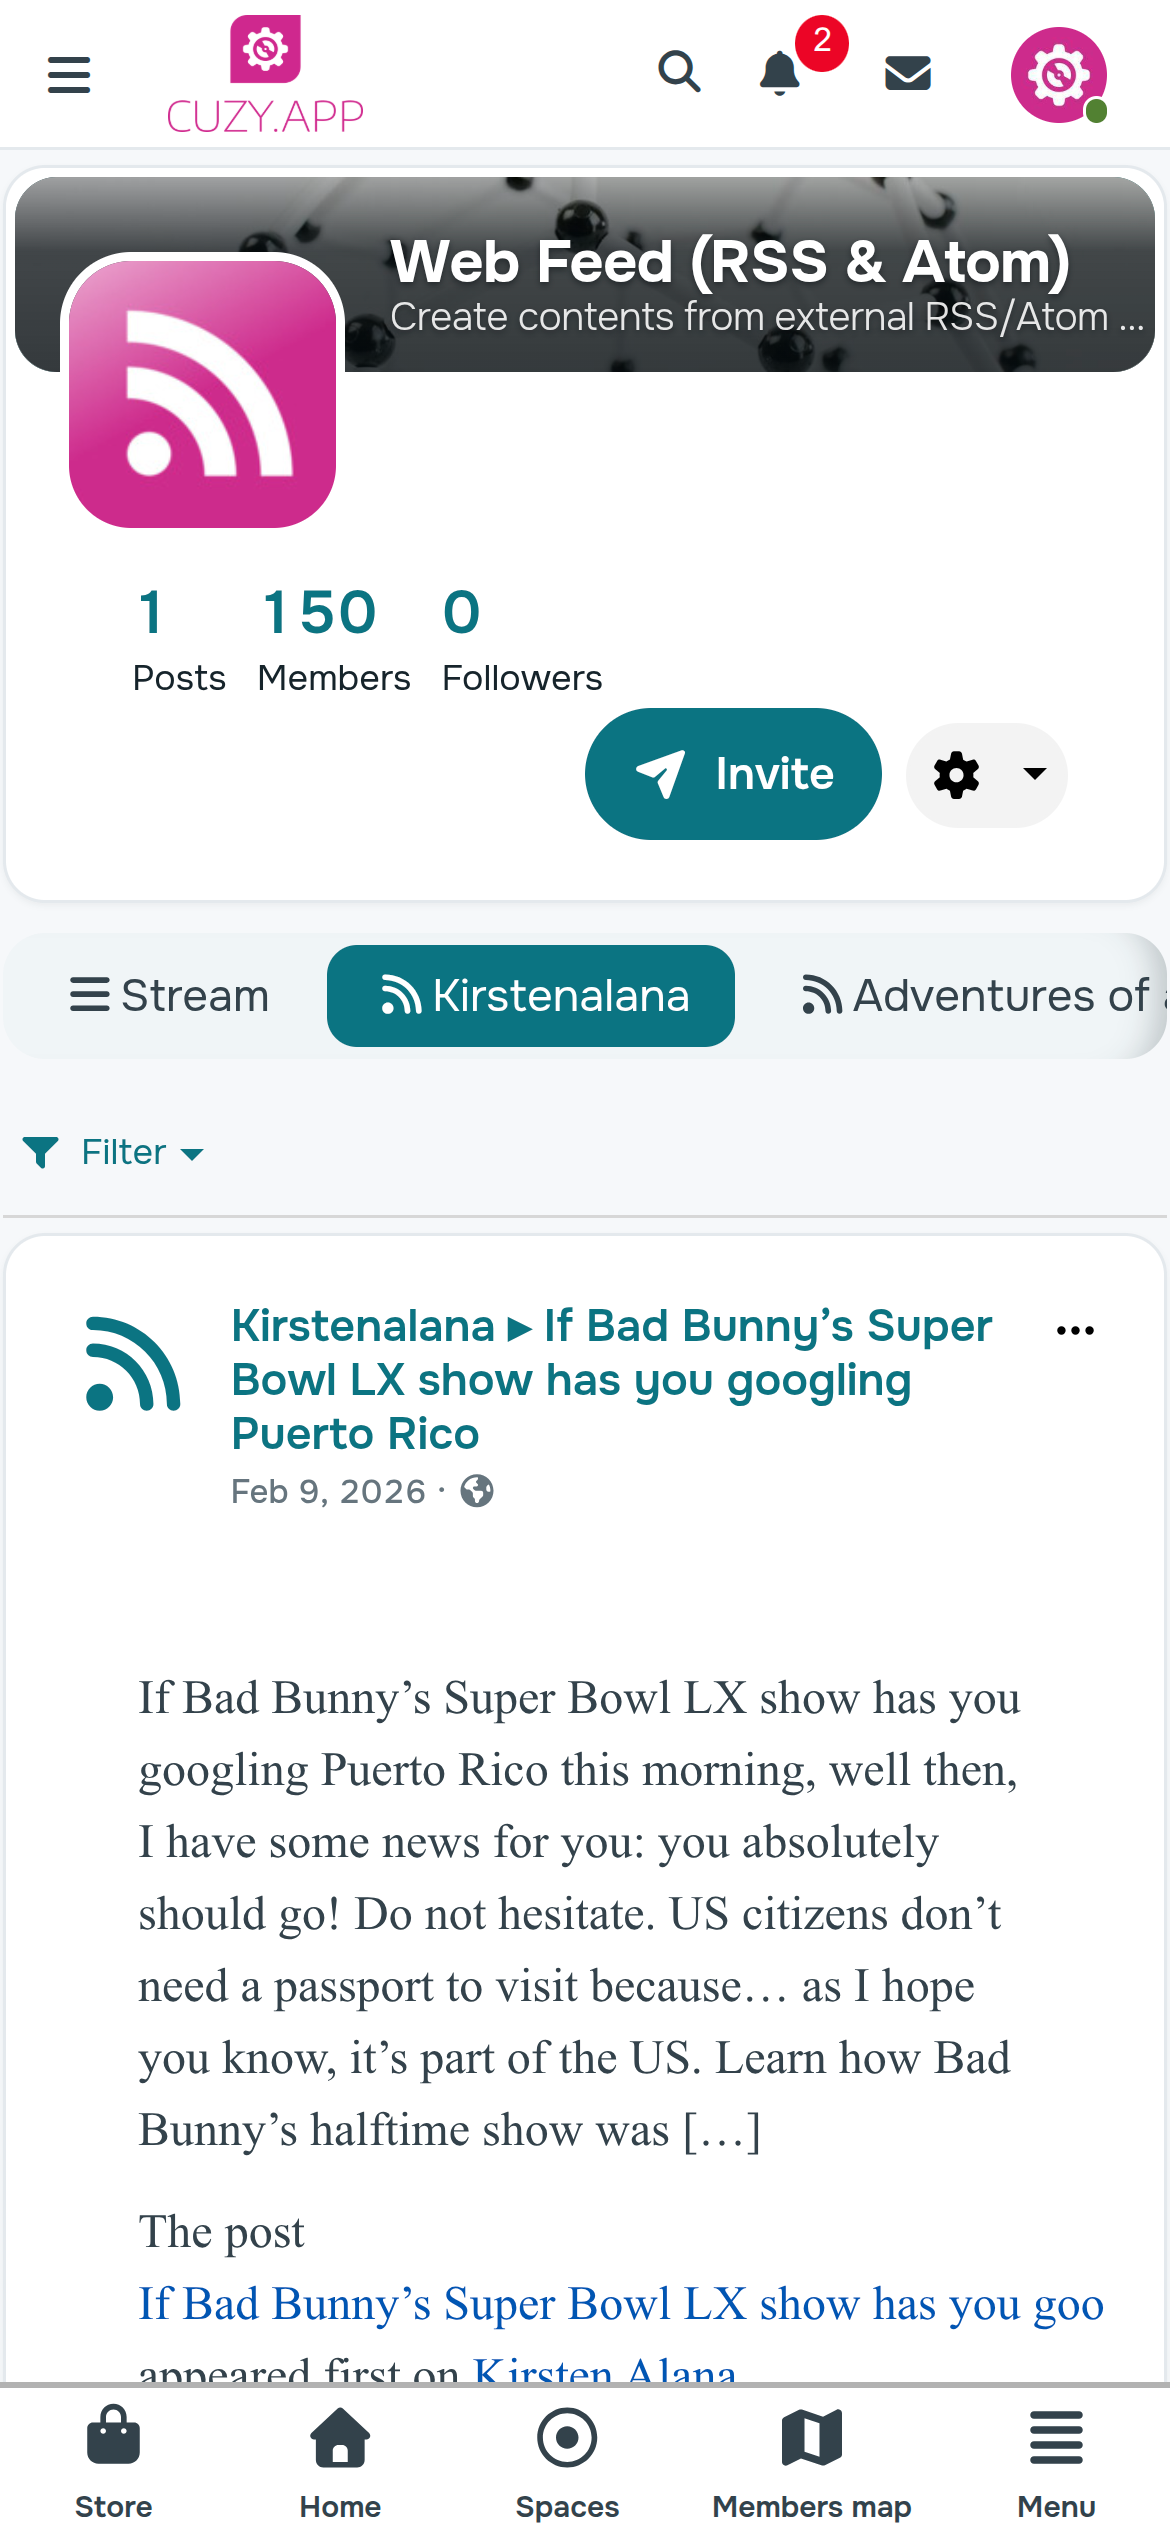View the 150 Members list

pyautogui.click(x=334, y=640)
